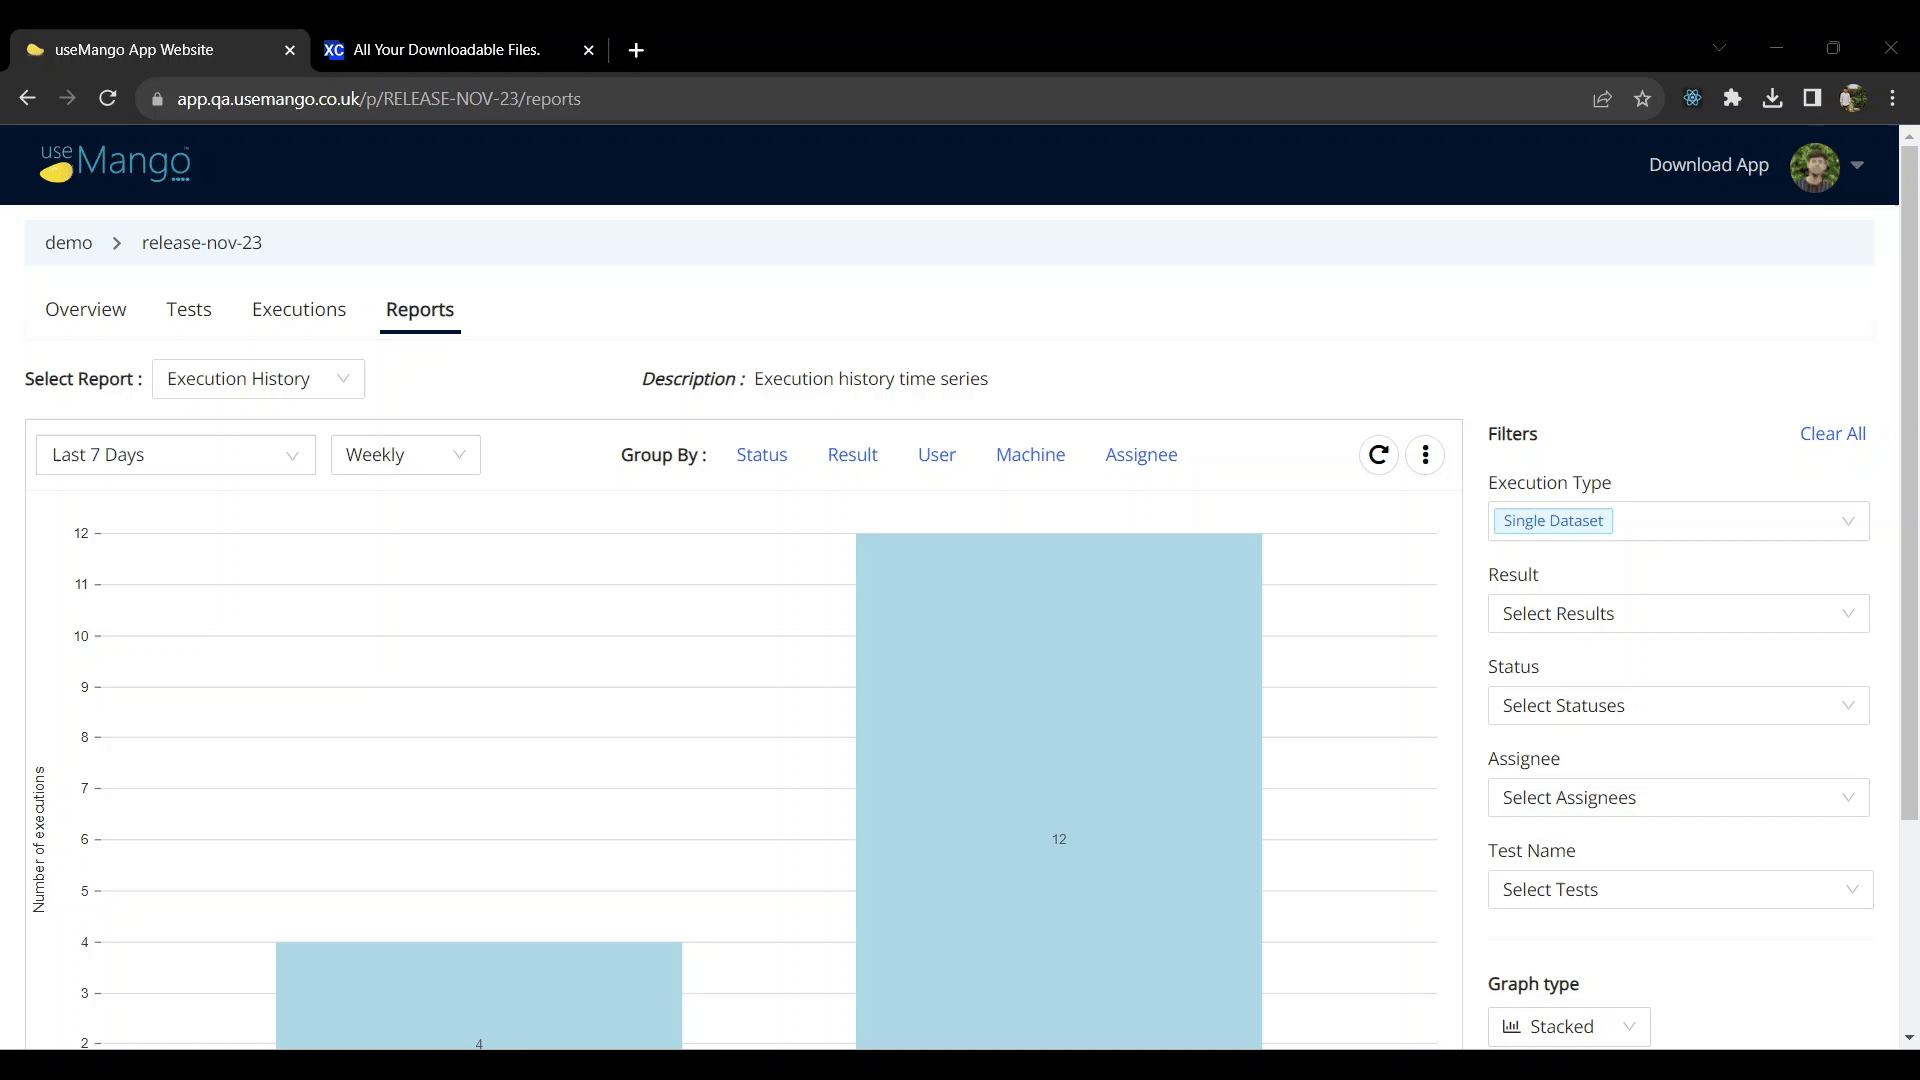
Task: Open the React DevTools extension icon
Action: point(1692,98)
